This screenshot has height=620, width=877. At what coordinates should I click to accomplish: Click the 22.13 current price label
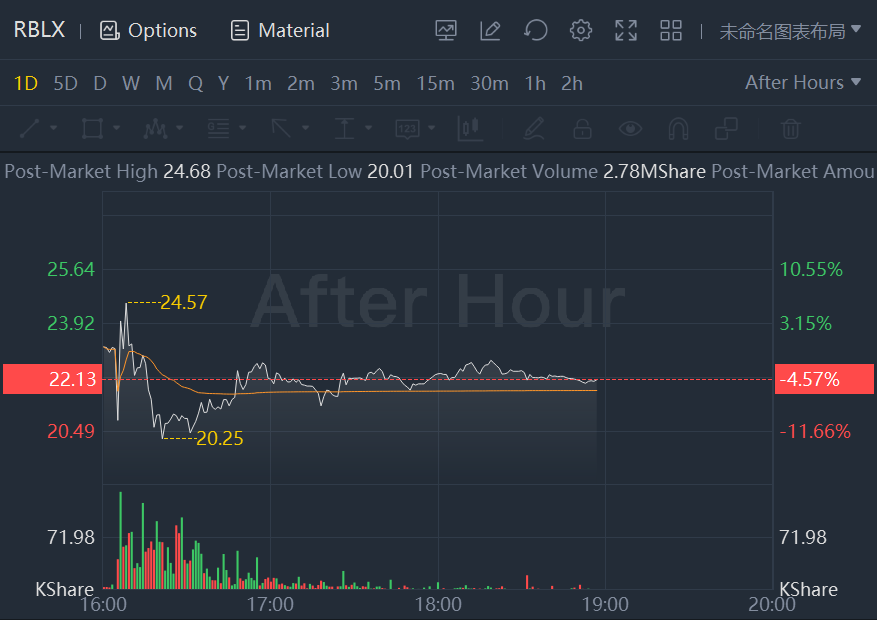point(52,379)
